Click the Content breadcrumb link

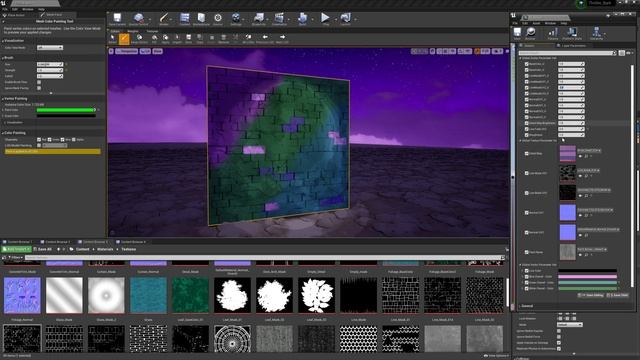82,249
